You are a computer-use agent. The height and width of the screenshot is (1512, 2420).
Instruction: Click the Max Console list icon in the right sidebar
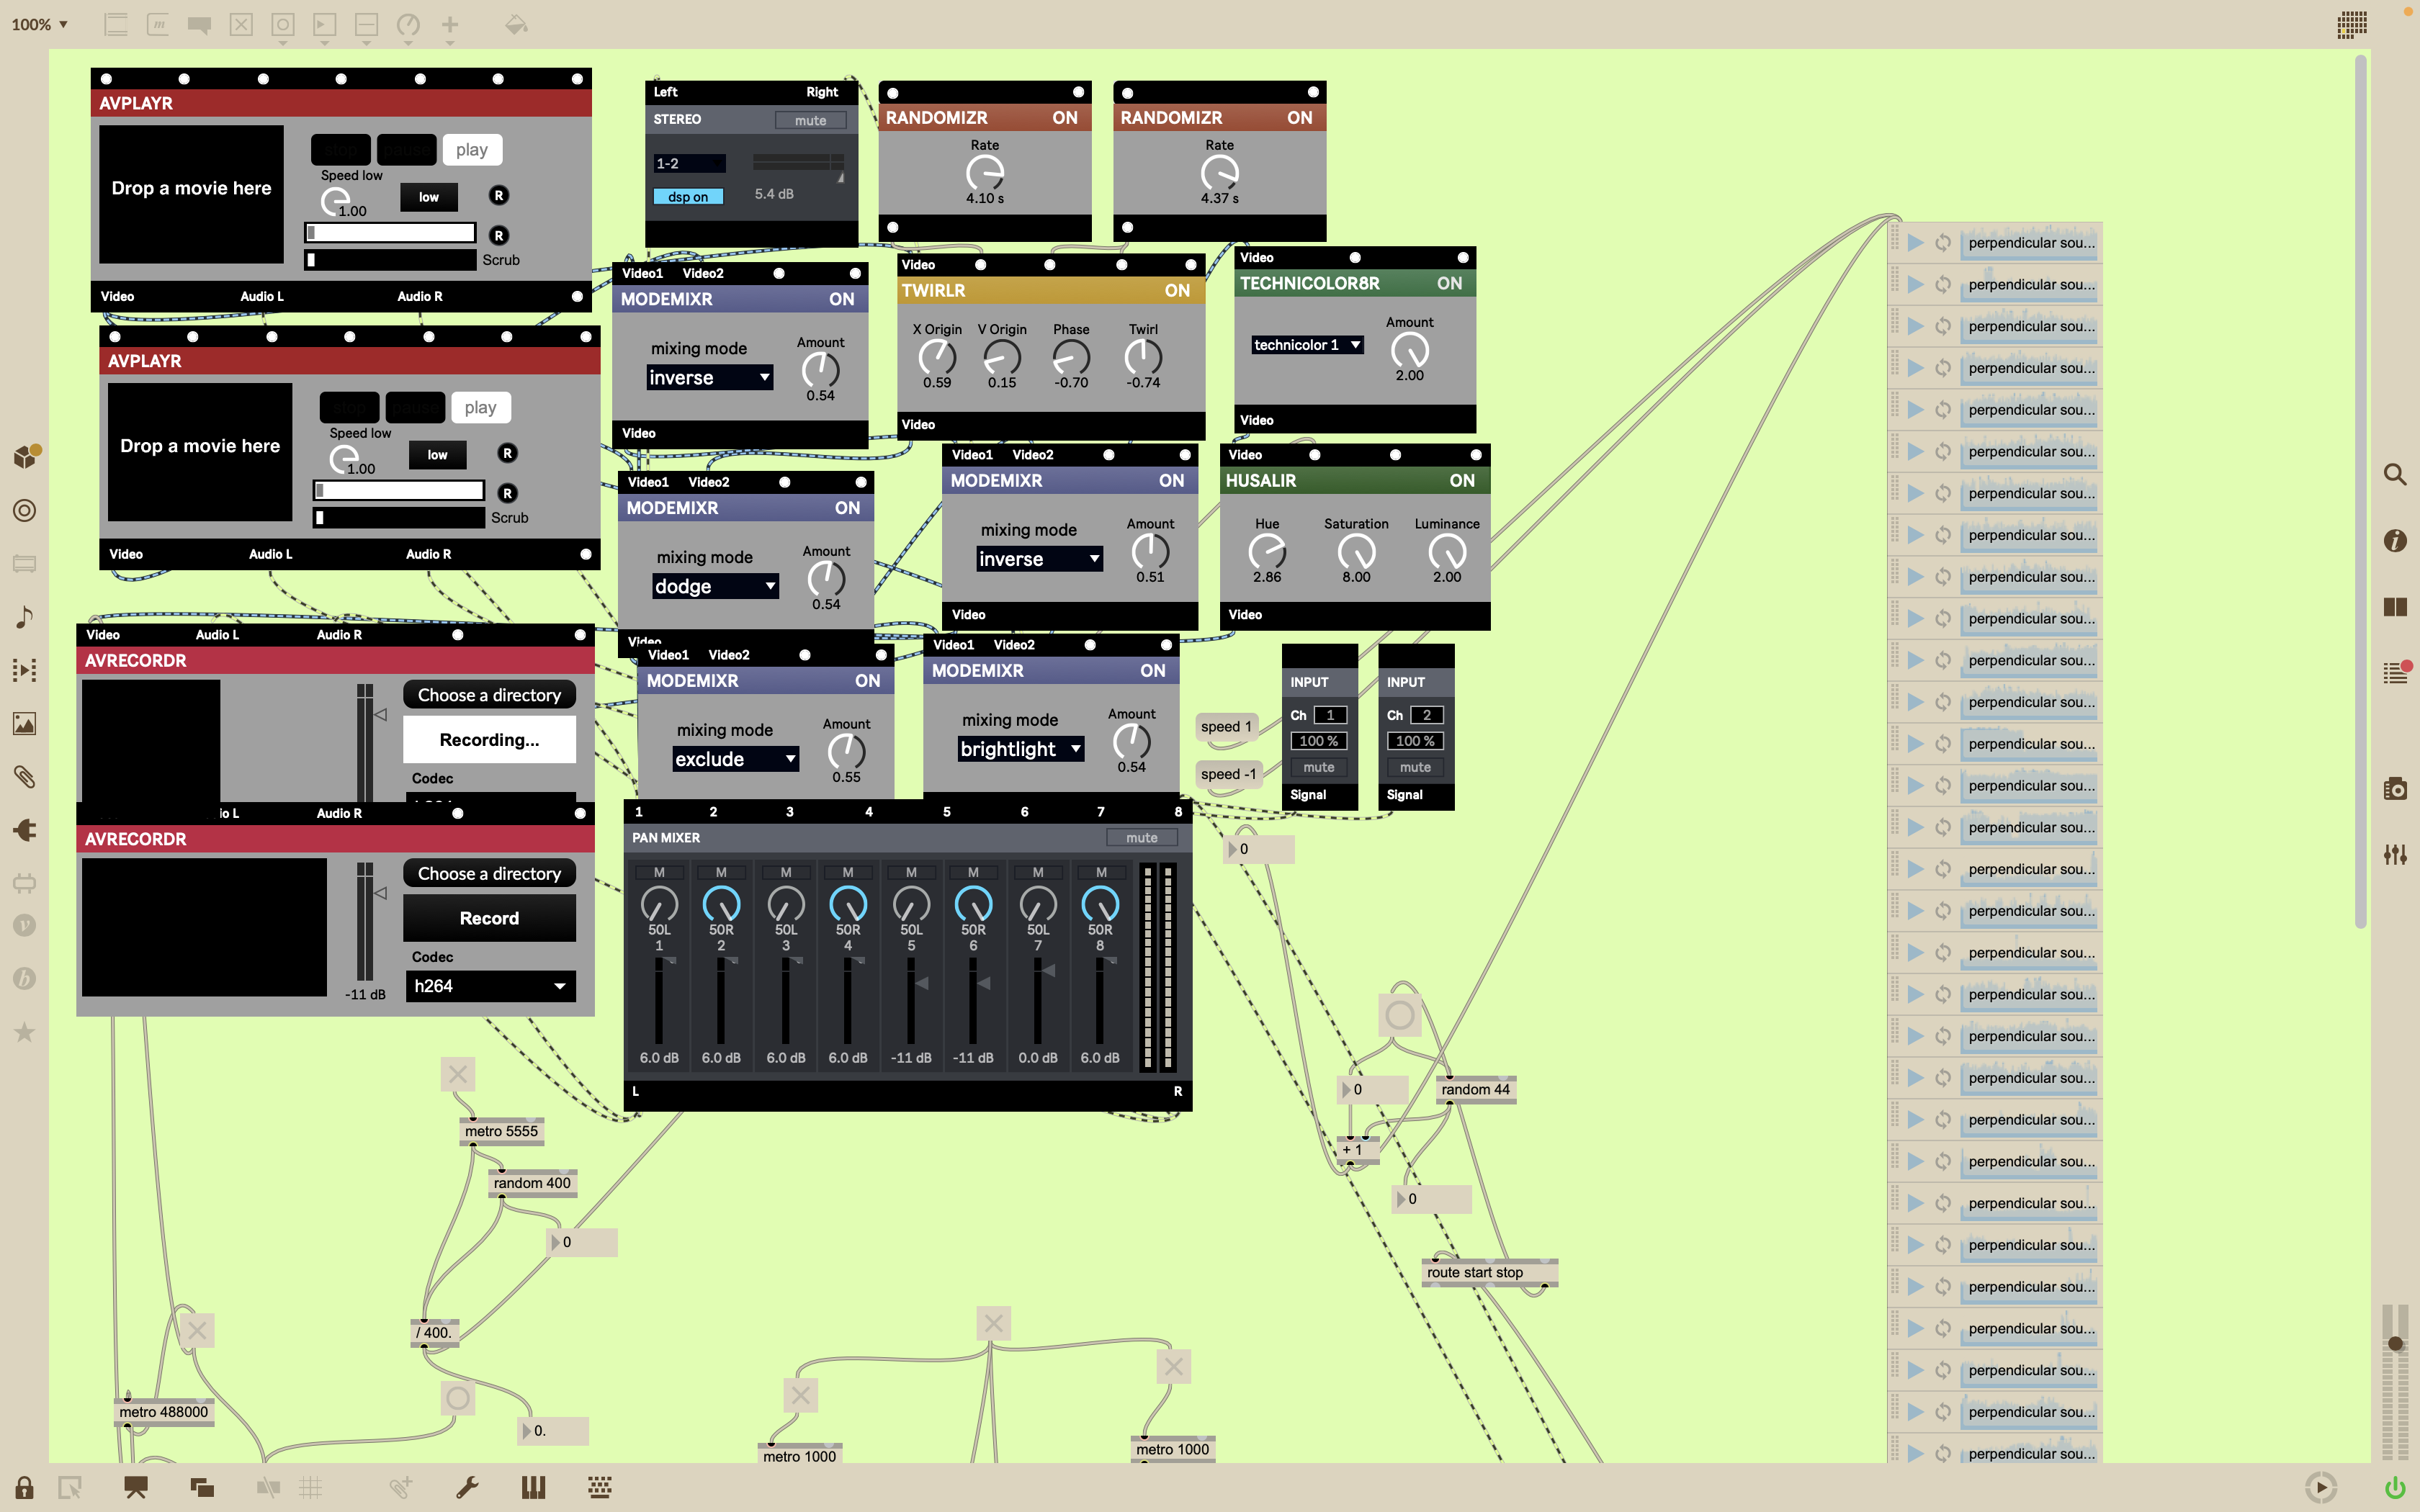coord(2395,672)
